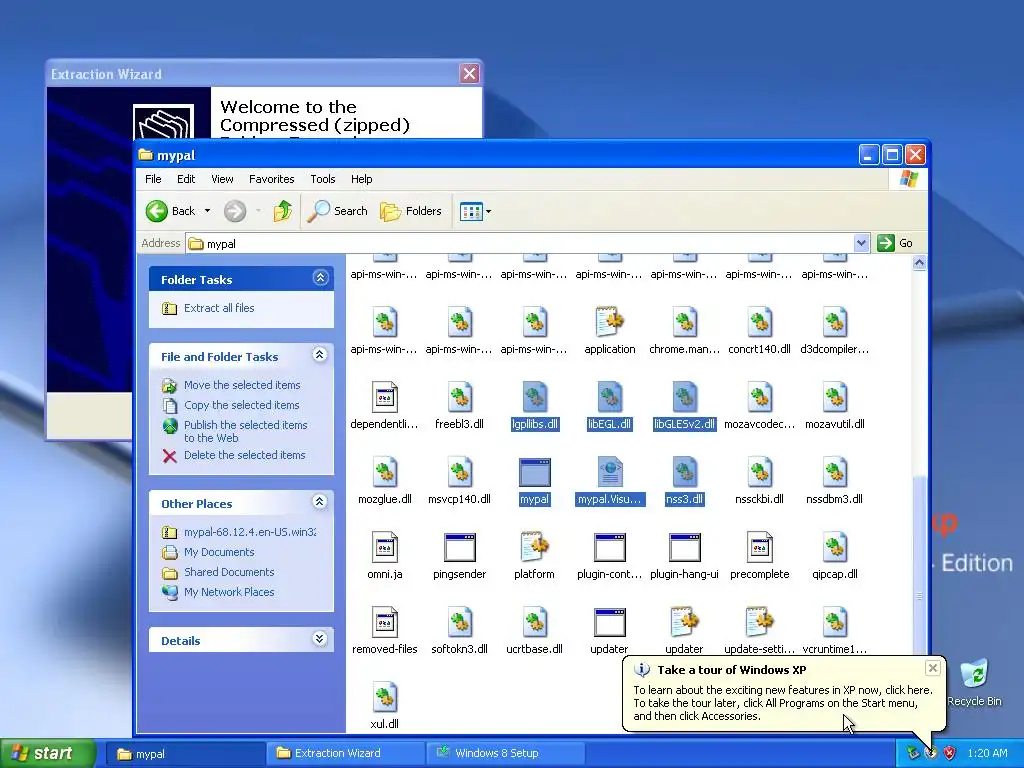Select concrt140.dll file icon
Screen dimensions: 1024x768
[760, 323]
